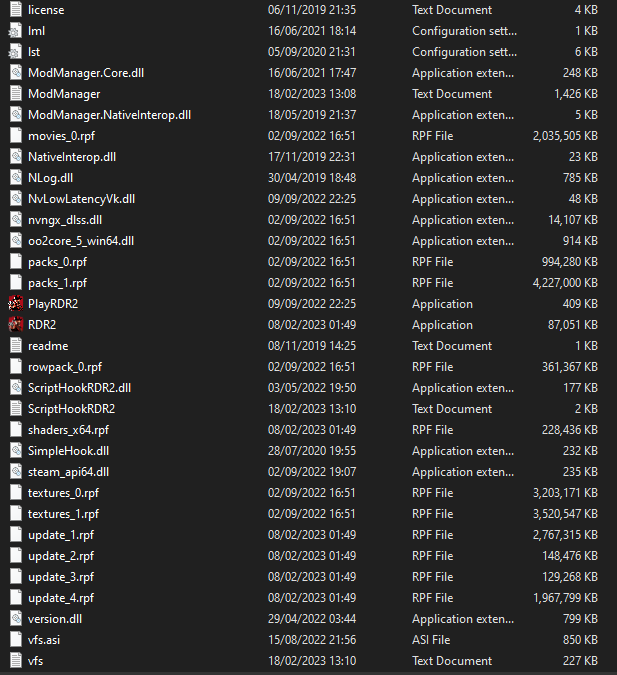
Task: Click the movies_0.rpf file icon
Action: point(16,136)
